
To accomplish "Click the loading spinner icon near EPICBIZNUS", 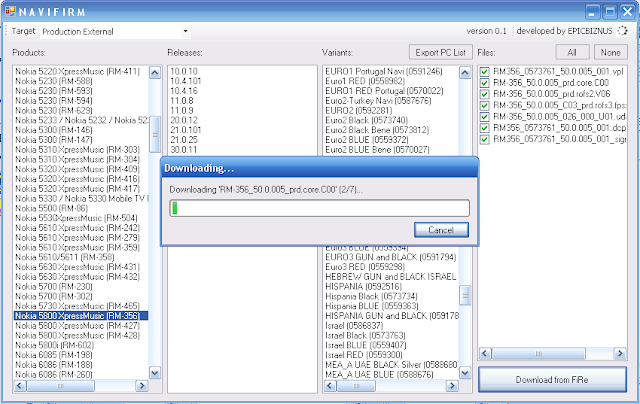I will (x=622, y=31).
